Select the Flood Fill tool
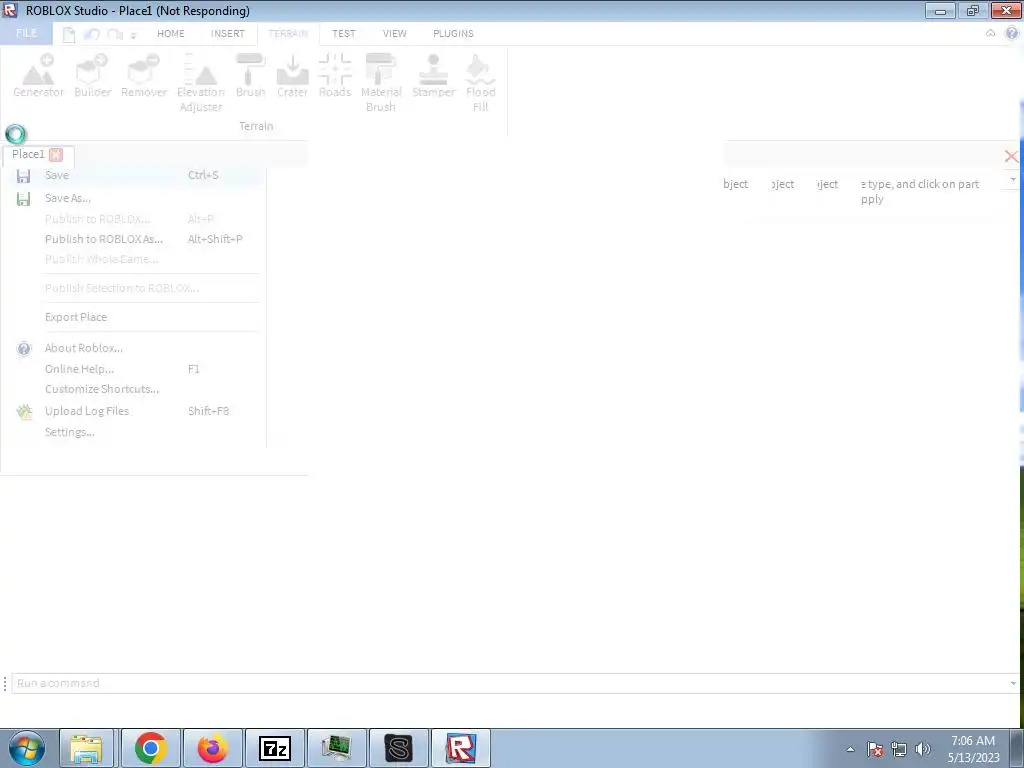Viewport: 1024px width, 768px height. click(x=480, y=83)
